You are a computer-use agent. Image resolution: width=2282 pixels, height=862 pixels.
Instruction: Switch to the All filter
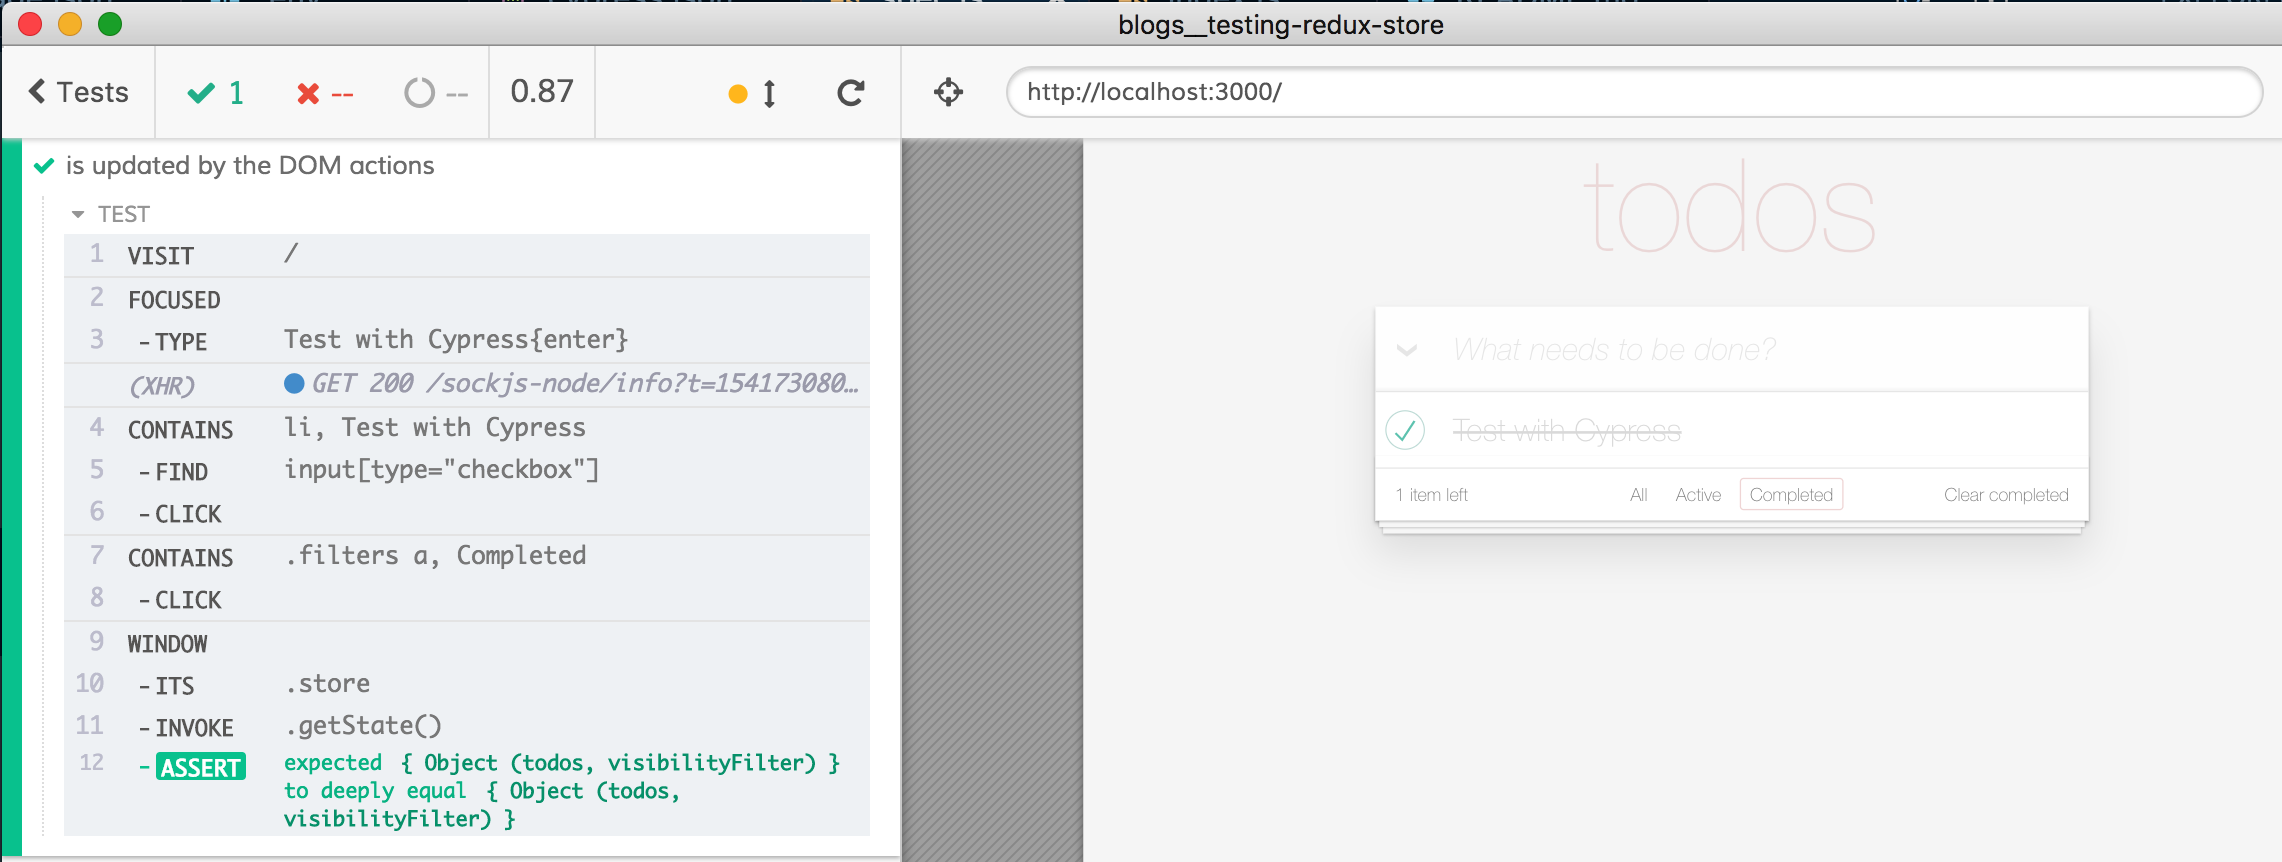coord(1638,495)
